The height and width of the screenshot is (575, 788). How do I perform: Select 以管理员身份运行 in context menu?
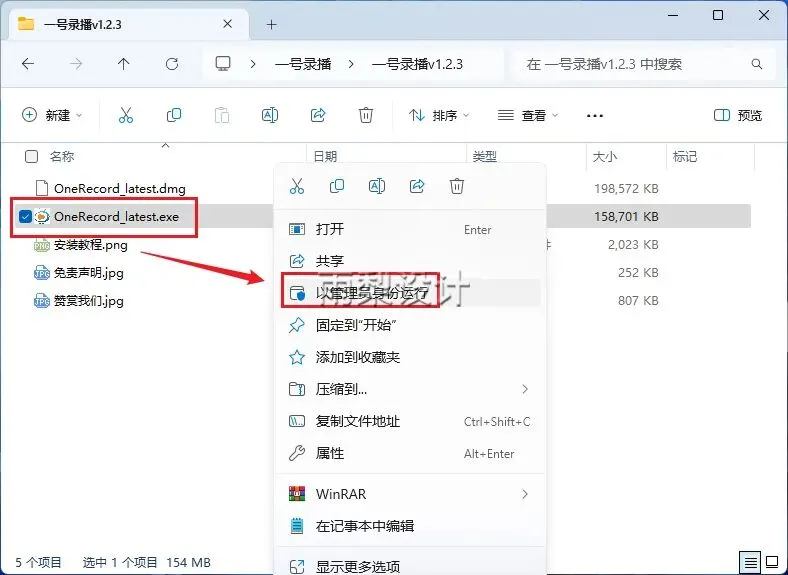tap(410, 293)
